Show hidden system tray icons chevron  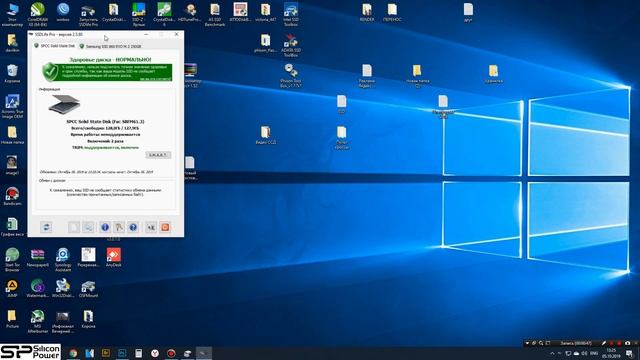pos(553,353)
